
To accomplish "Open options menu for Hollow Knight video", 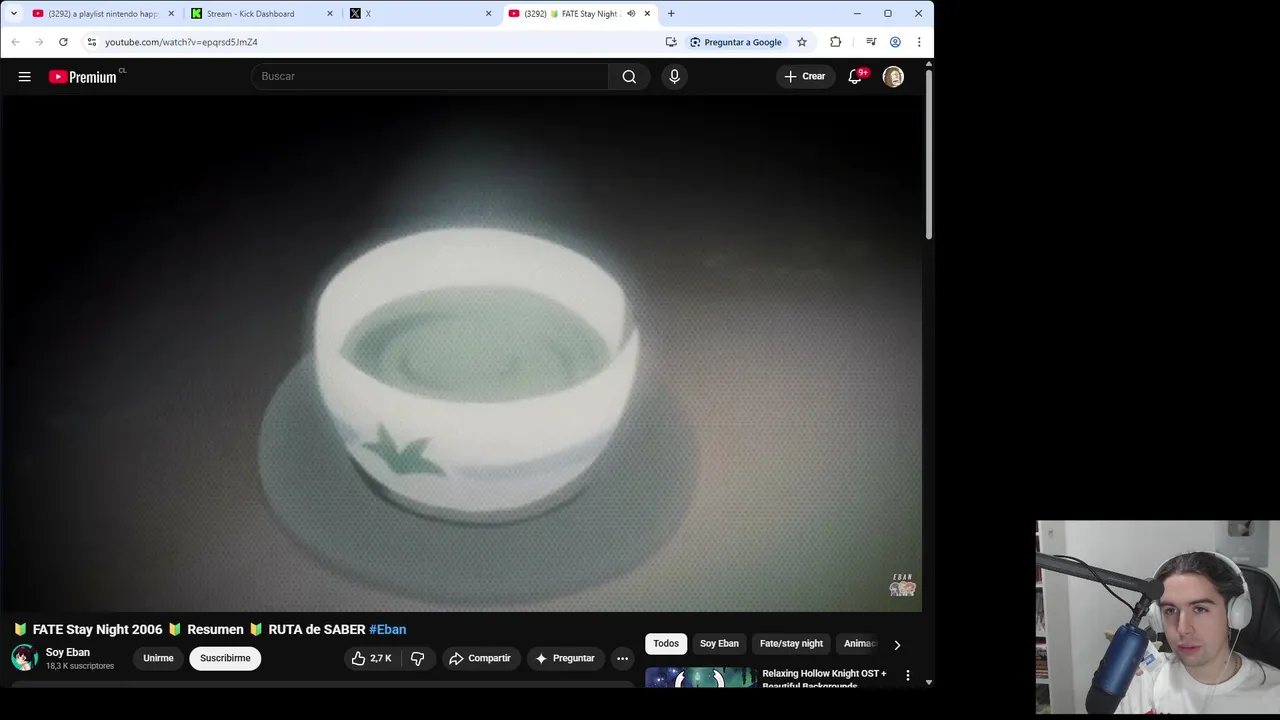I will [x=908, y=676].
